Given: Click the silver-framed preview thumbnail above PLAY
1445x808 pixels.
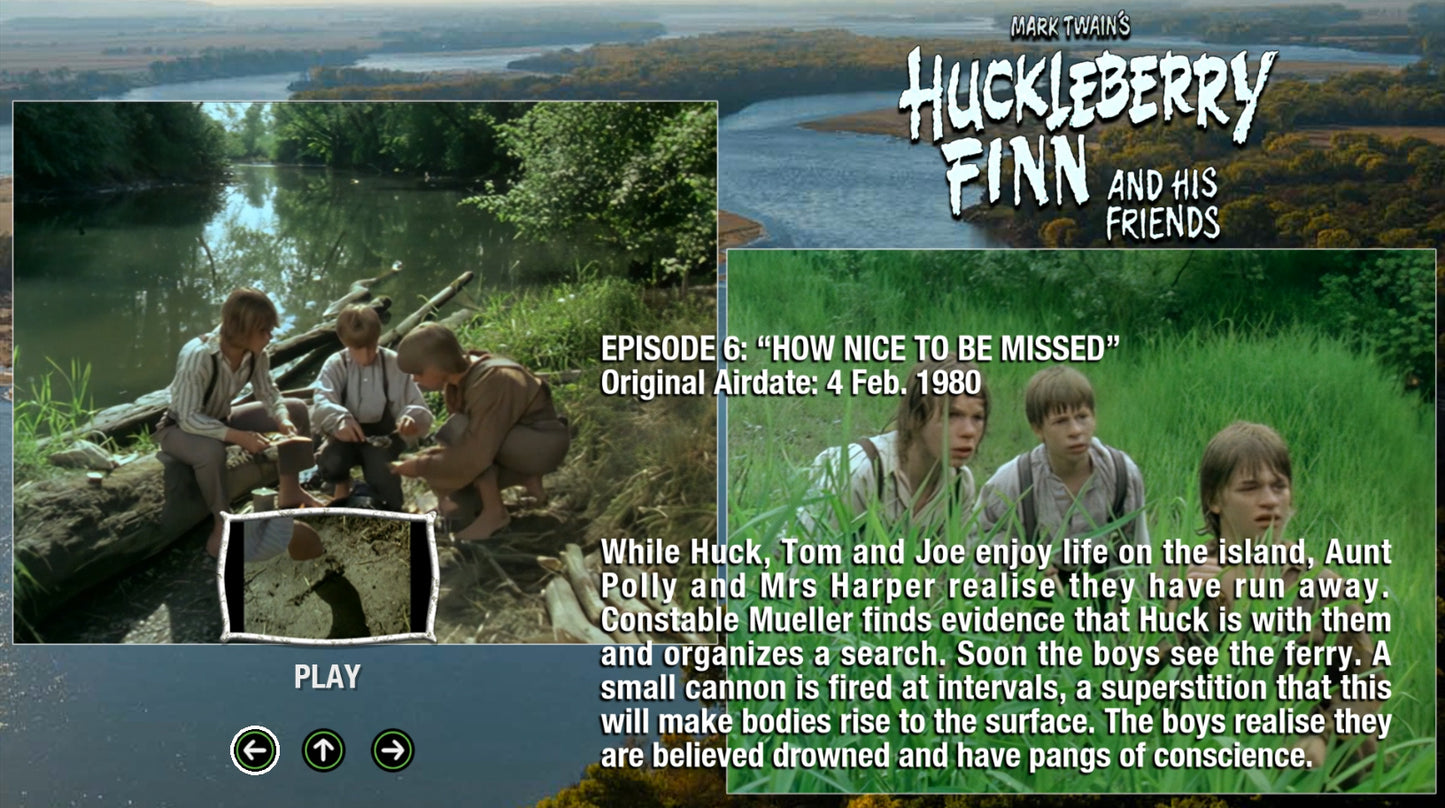Looking at the screenshot, I should tap(328, 576).
